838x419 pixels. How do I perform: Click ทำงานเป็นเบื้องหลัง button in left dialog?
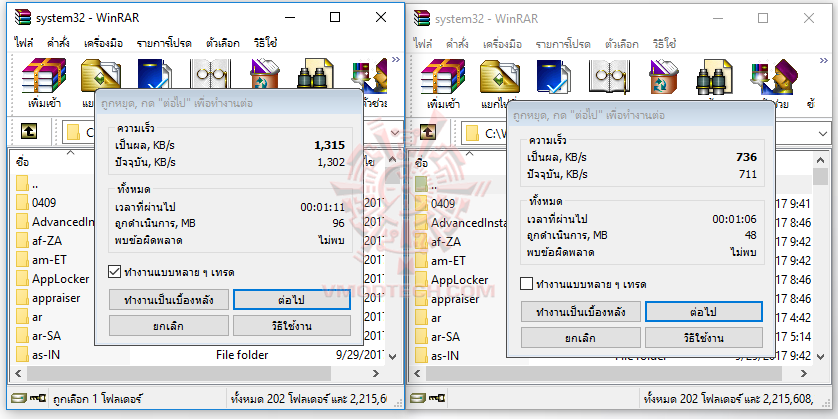coord(169,300)
